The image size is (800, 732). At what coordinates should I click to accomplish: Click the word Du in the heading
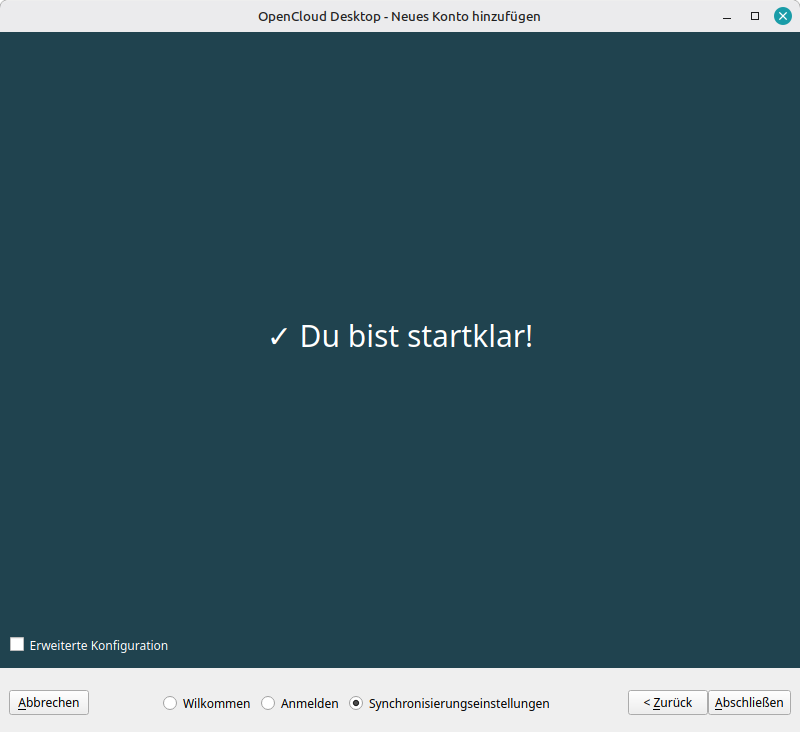(x=320, y=337)
